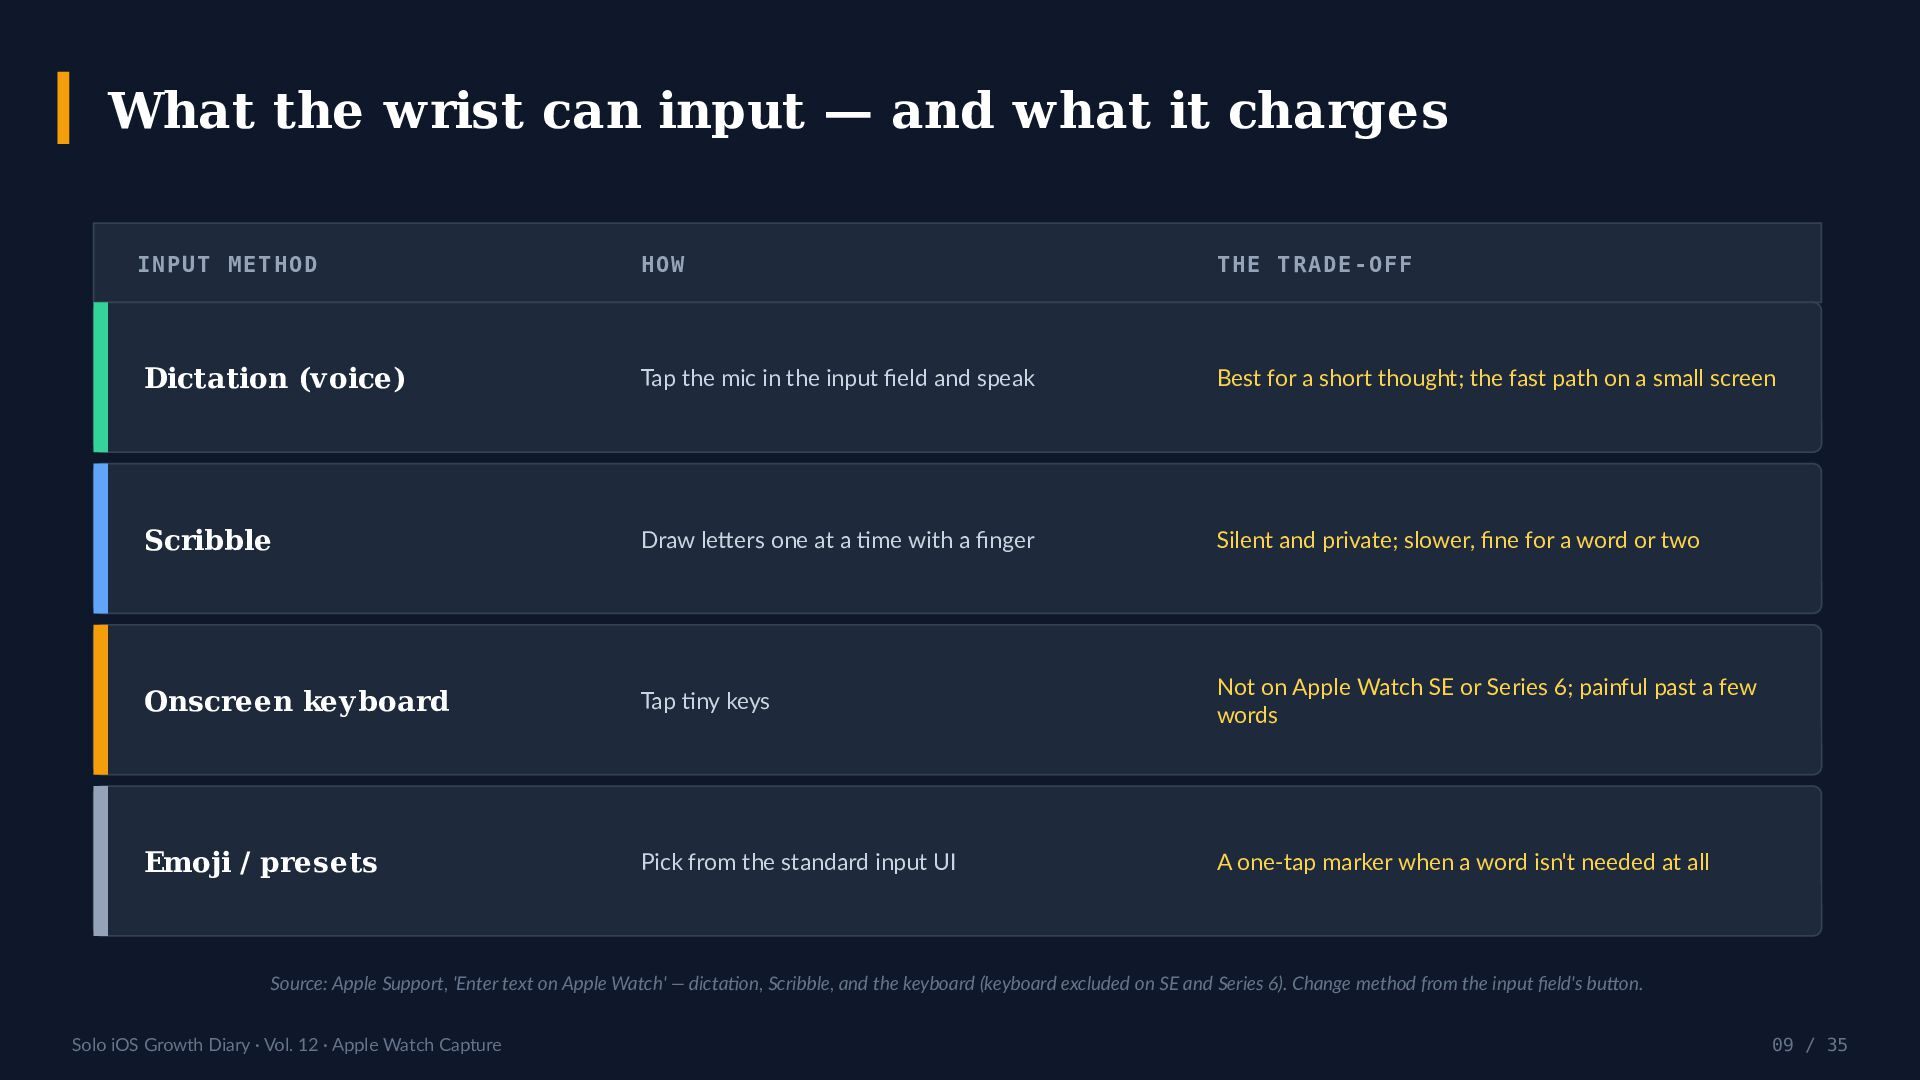Click the 'Silent and private' trade-off text

pyautogui.click(x=1458, y=540)
